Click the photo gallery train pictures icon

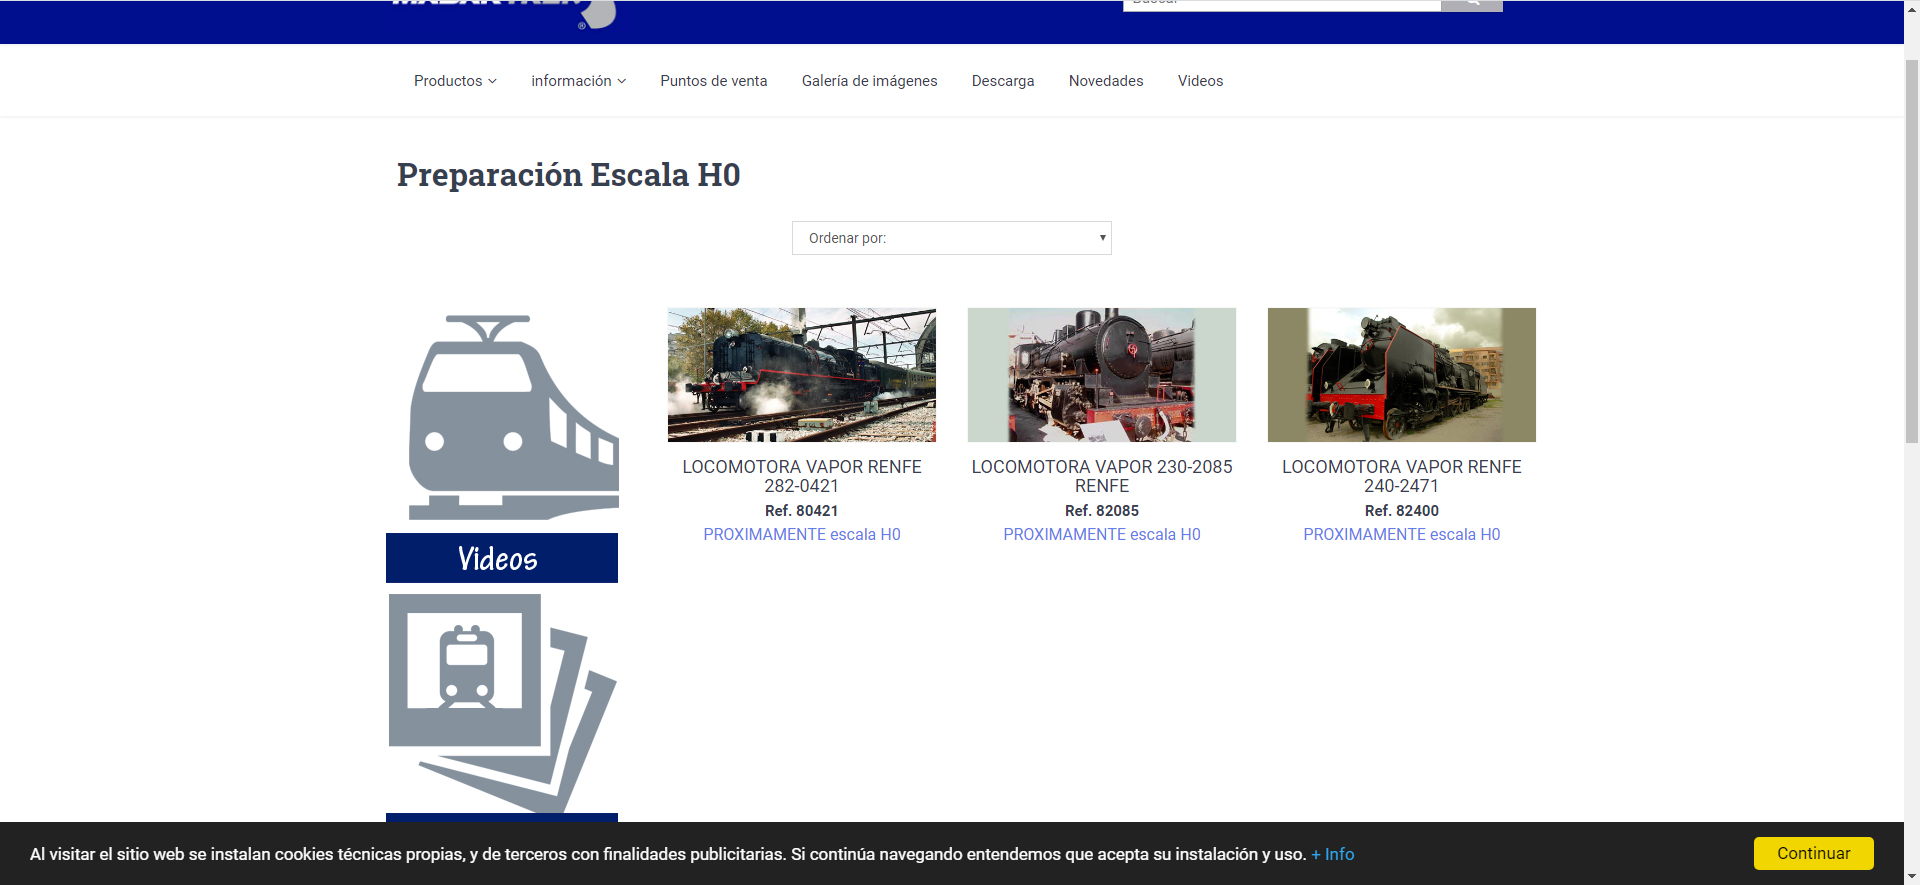[x=502, y=704]
